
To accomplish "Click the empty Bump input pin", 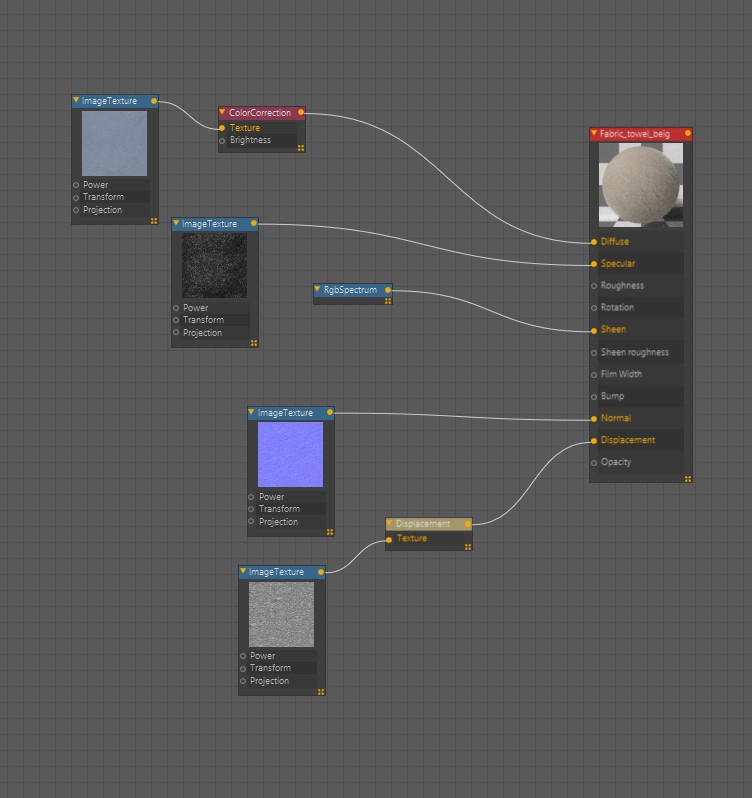I will click(594, 396).
